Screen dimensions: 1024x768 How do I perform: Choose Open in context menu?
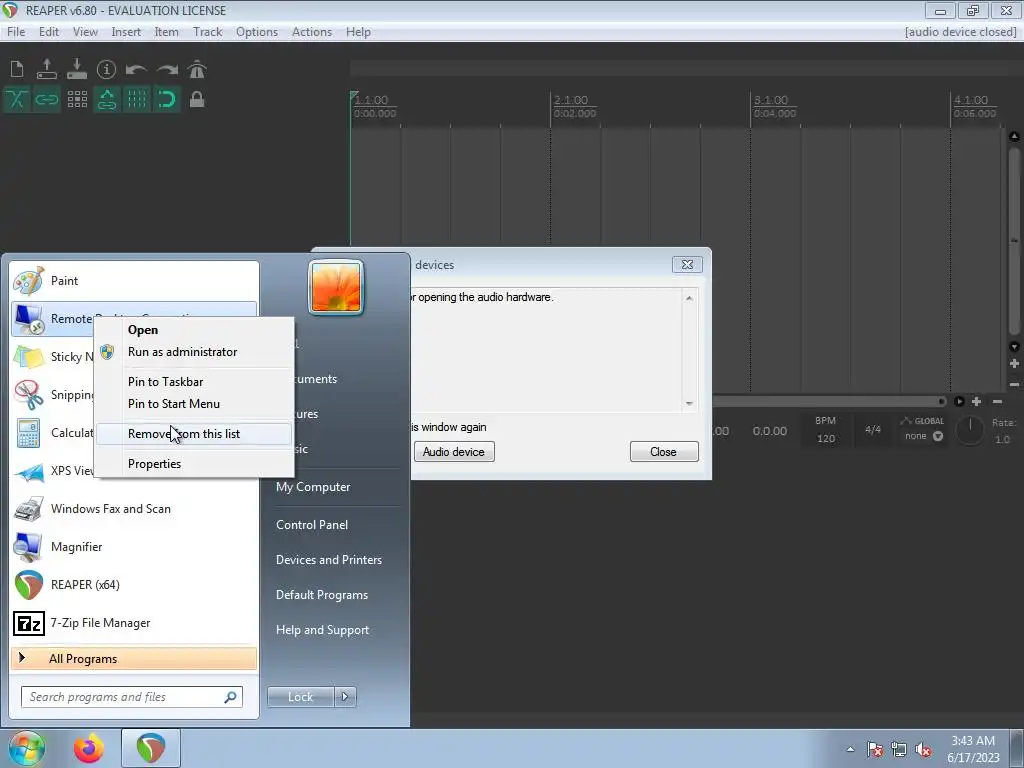pos(194,330)
